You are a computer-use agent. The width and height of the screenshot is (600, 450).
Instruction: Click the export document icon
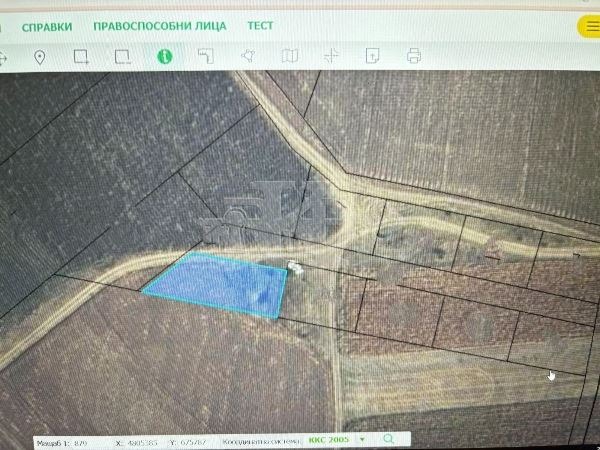(x=372, y=57)
